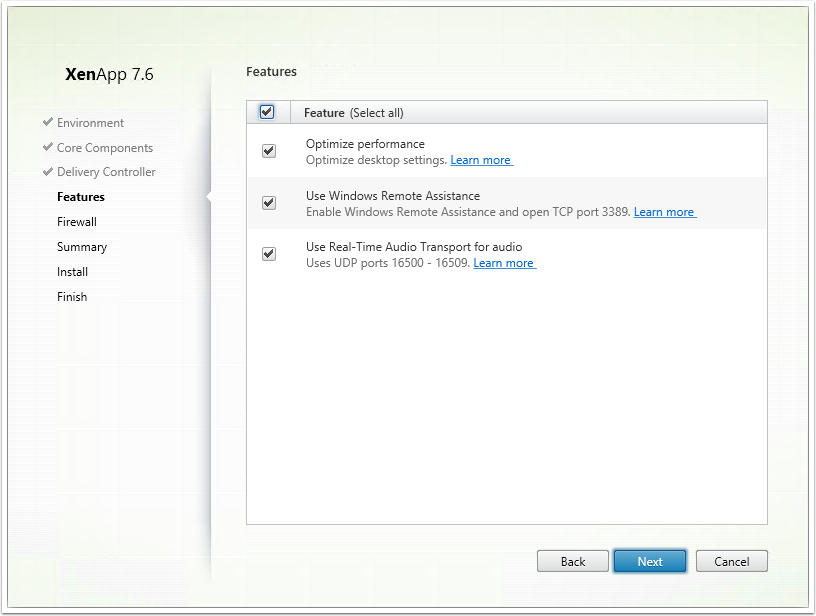Go Back to the previous step
Image resolution: width=816 pixels, height=616 pixels.
[573, 561]
